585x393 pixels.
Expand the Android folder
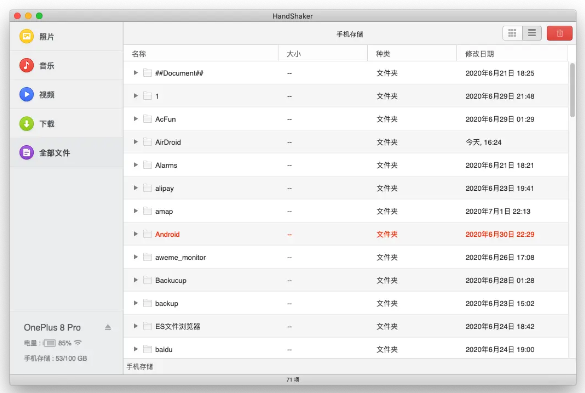[x=136, y=234]
